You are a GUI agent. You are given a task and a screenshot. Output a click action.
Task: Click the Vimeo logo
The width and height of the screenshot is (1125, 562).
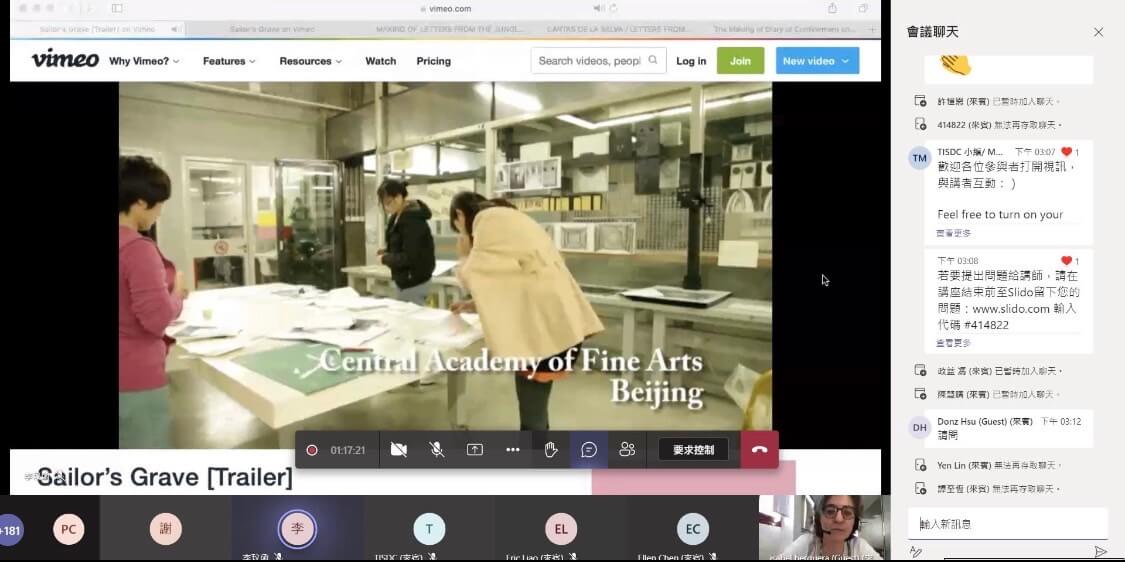tap(65, 60)
